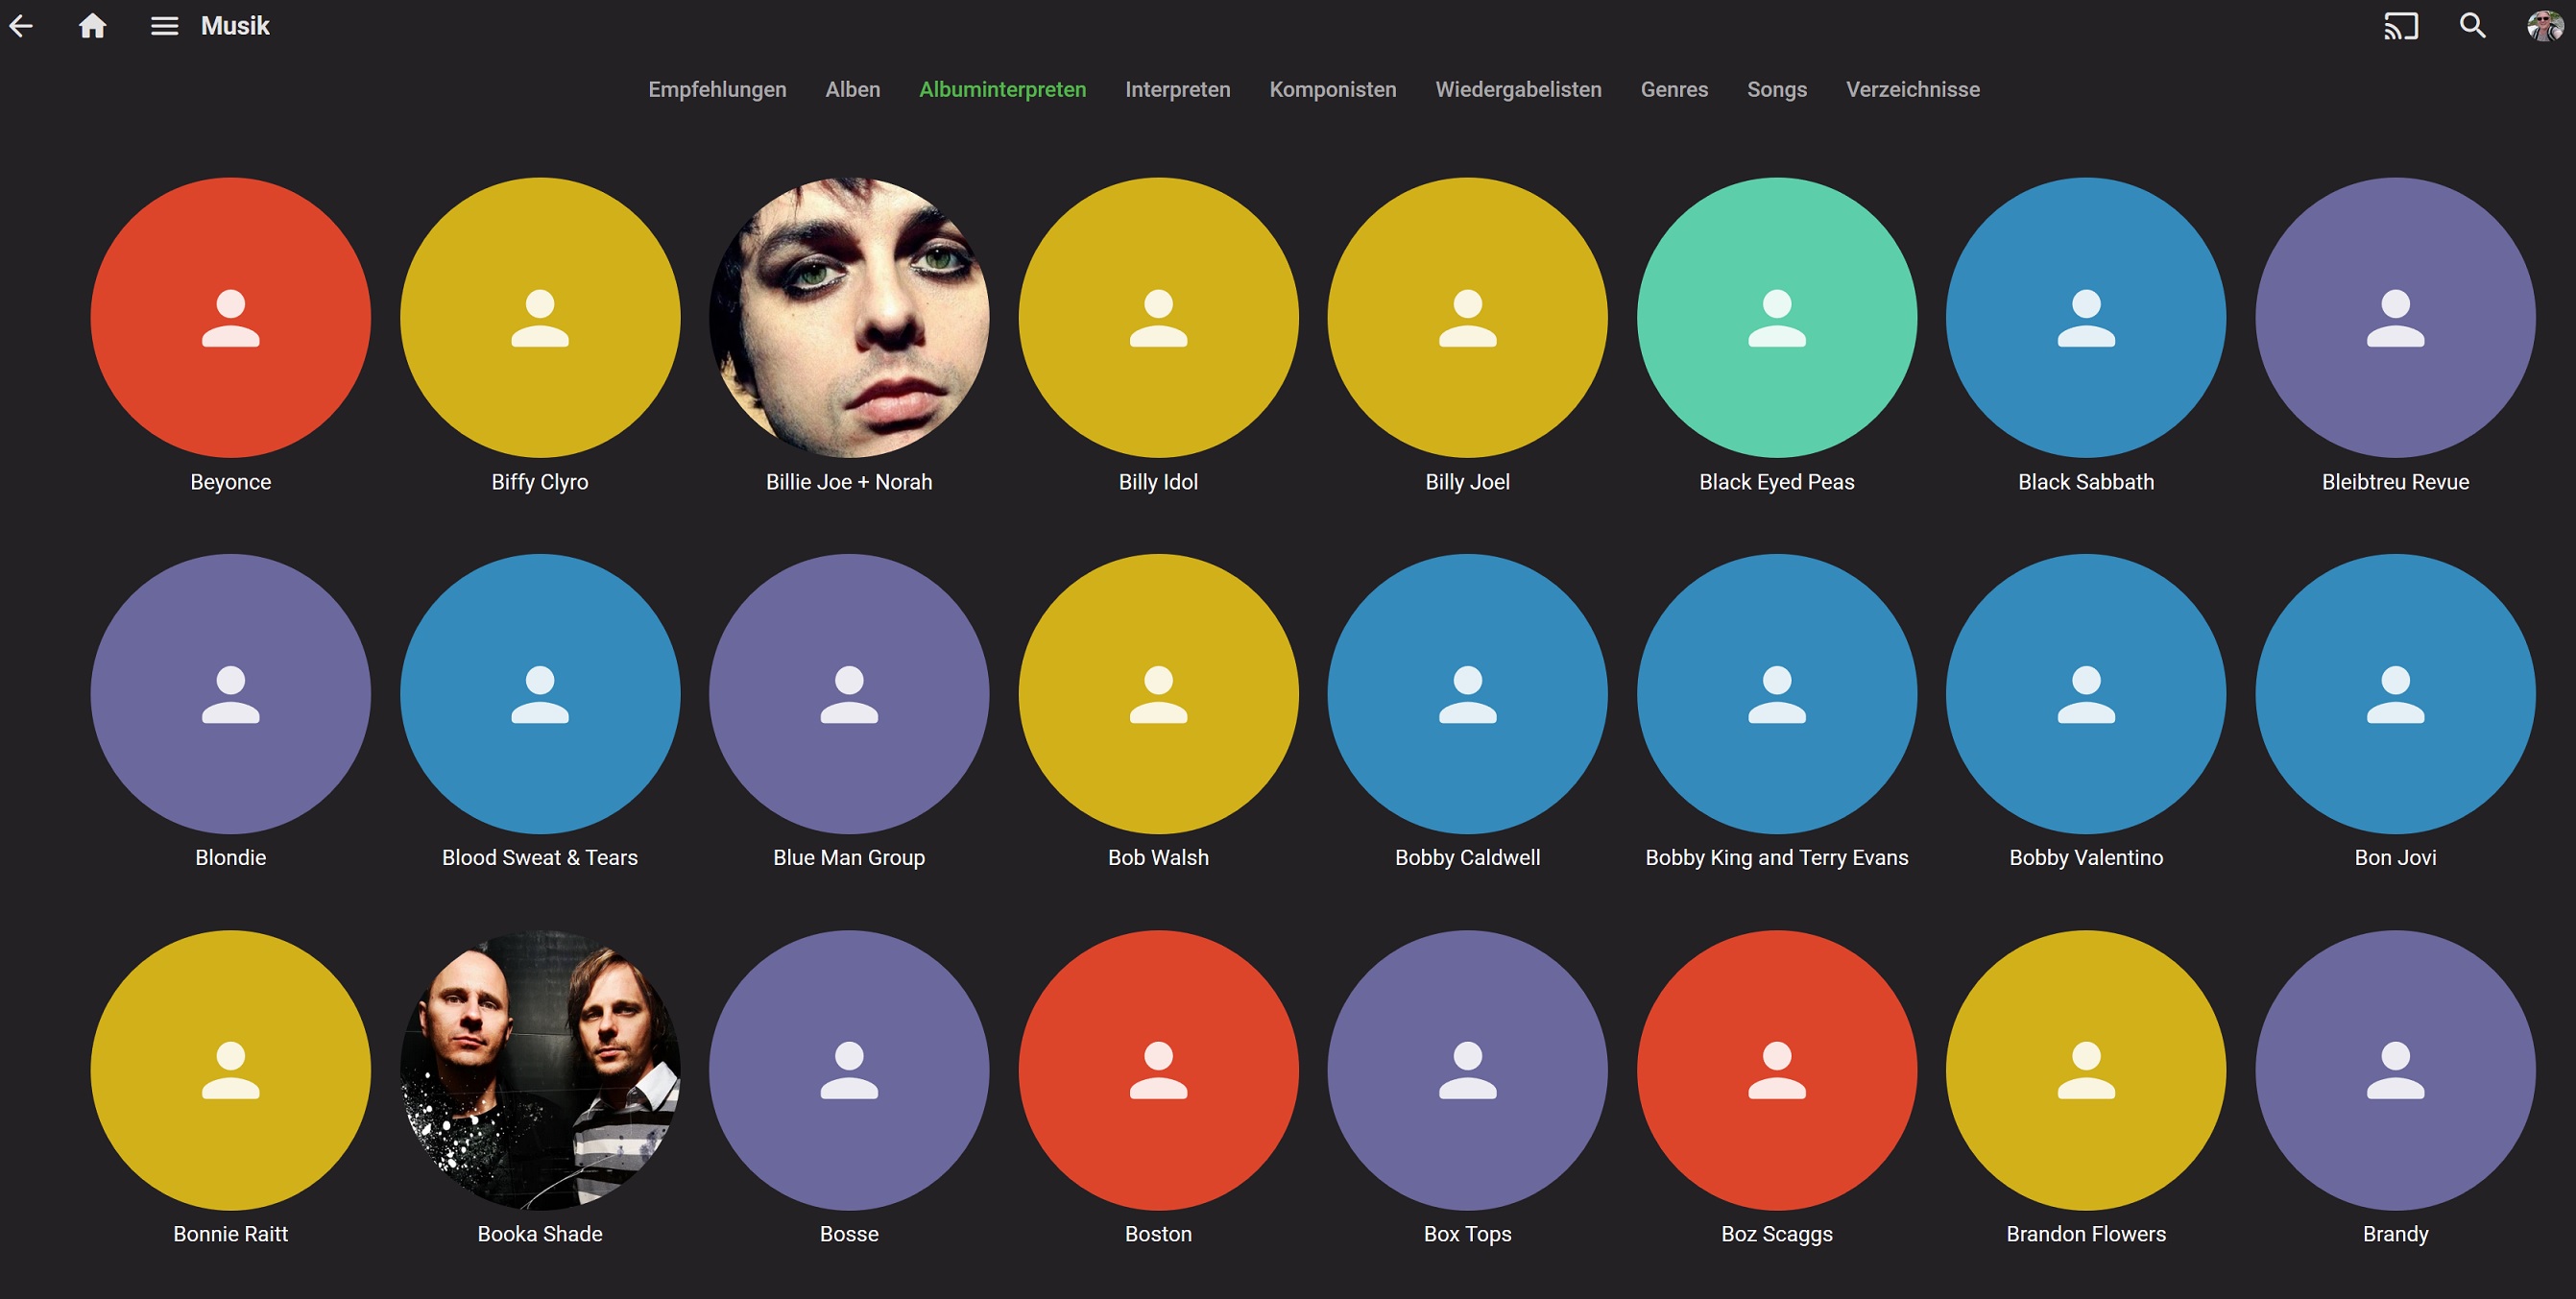
Task: Open the Booka Shade artist photo
Action: coord(540,1070)
